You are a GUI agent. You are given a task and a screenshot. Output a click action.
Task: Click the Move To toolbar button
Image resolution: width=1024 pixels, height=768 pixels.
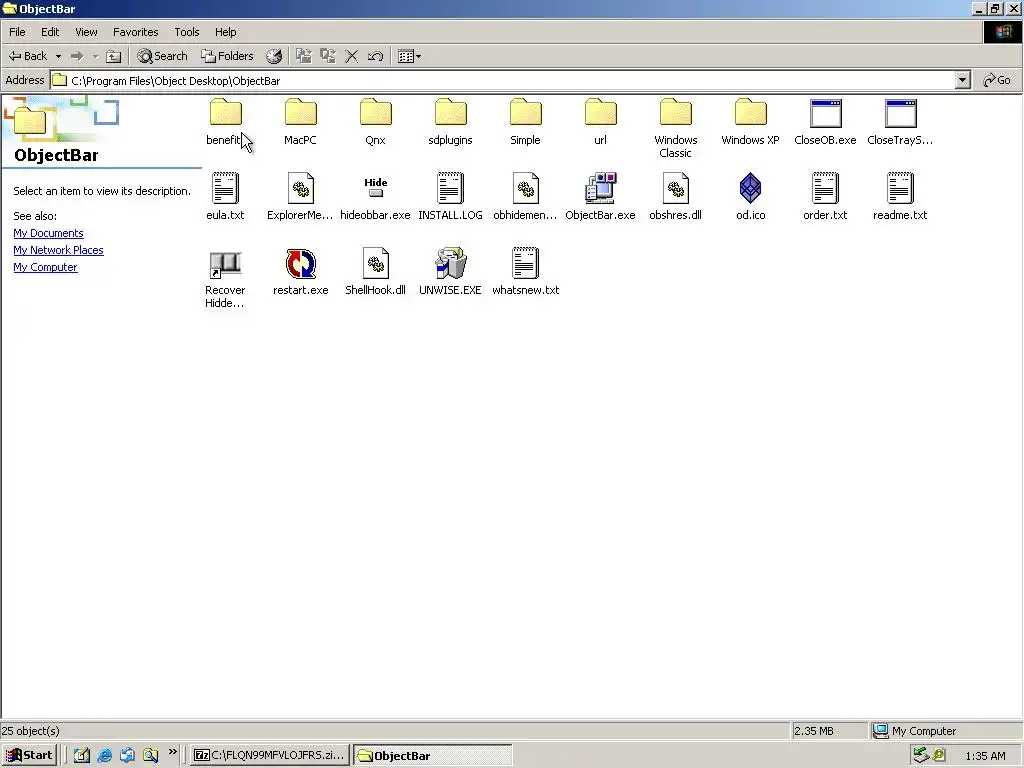point(304,56)
